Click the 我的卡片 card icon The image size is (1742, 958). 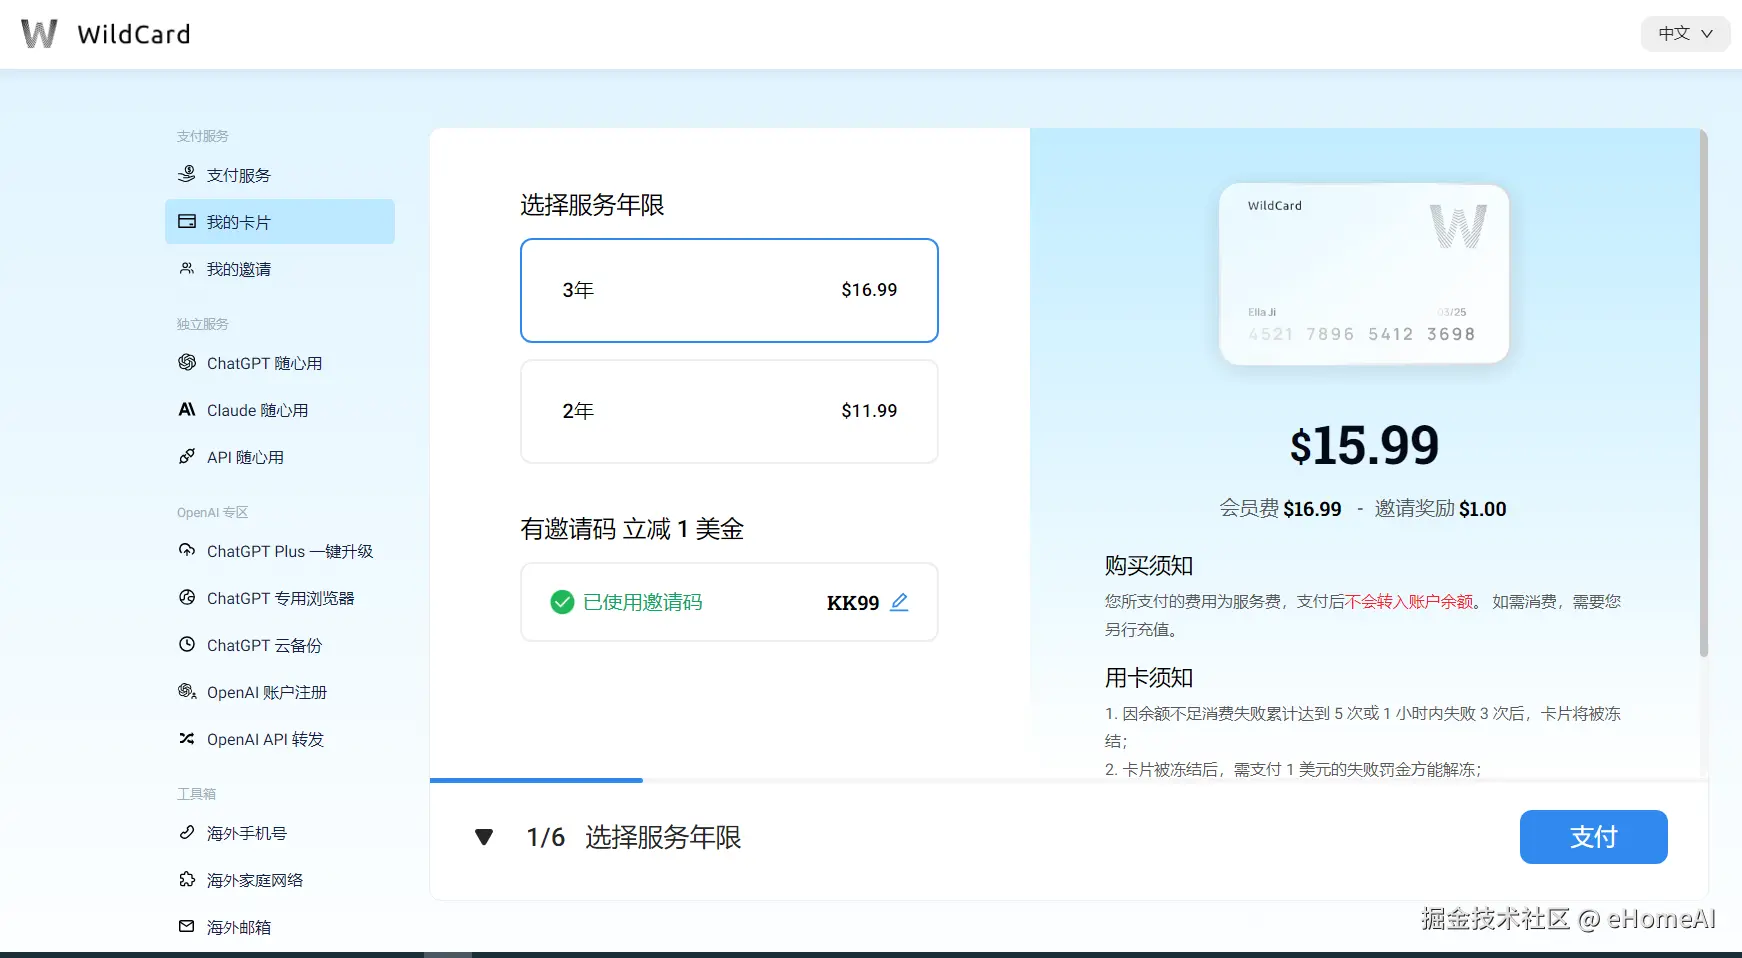[x=187, y=221]
